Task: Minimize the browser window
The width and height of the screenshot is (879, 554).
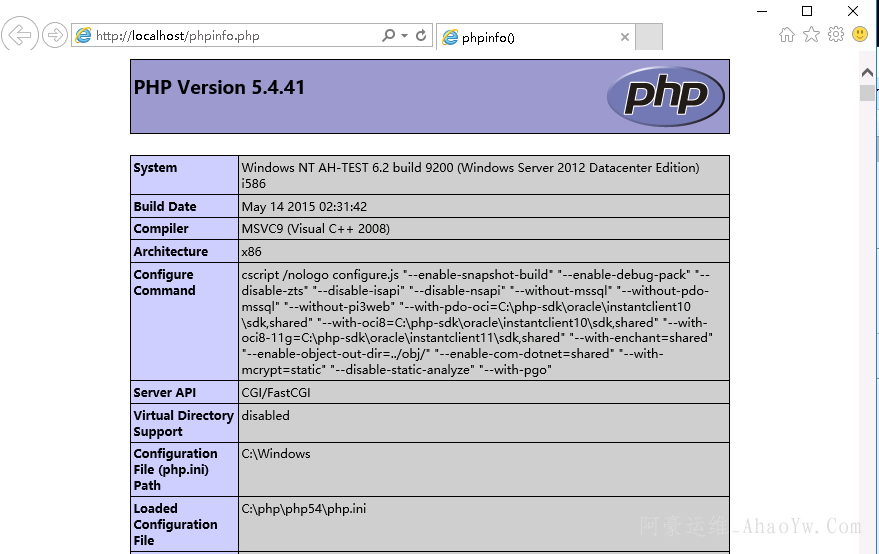Action: 761,11
